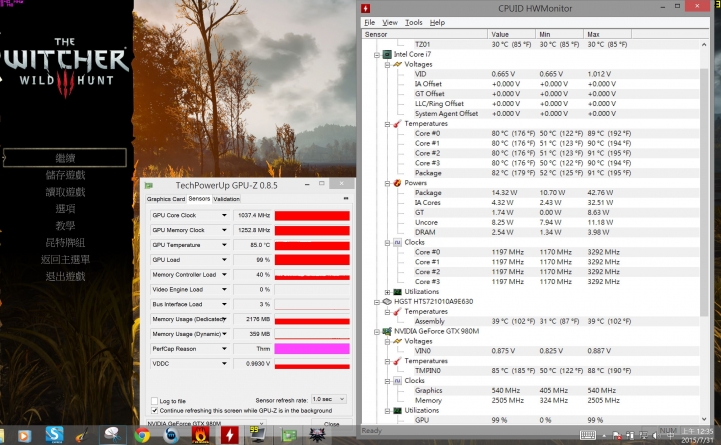The height and width of the screenshot is (445, 721).
Task: Open the Fraps monitor taskbar icon
Action: (257, 434)
